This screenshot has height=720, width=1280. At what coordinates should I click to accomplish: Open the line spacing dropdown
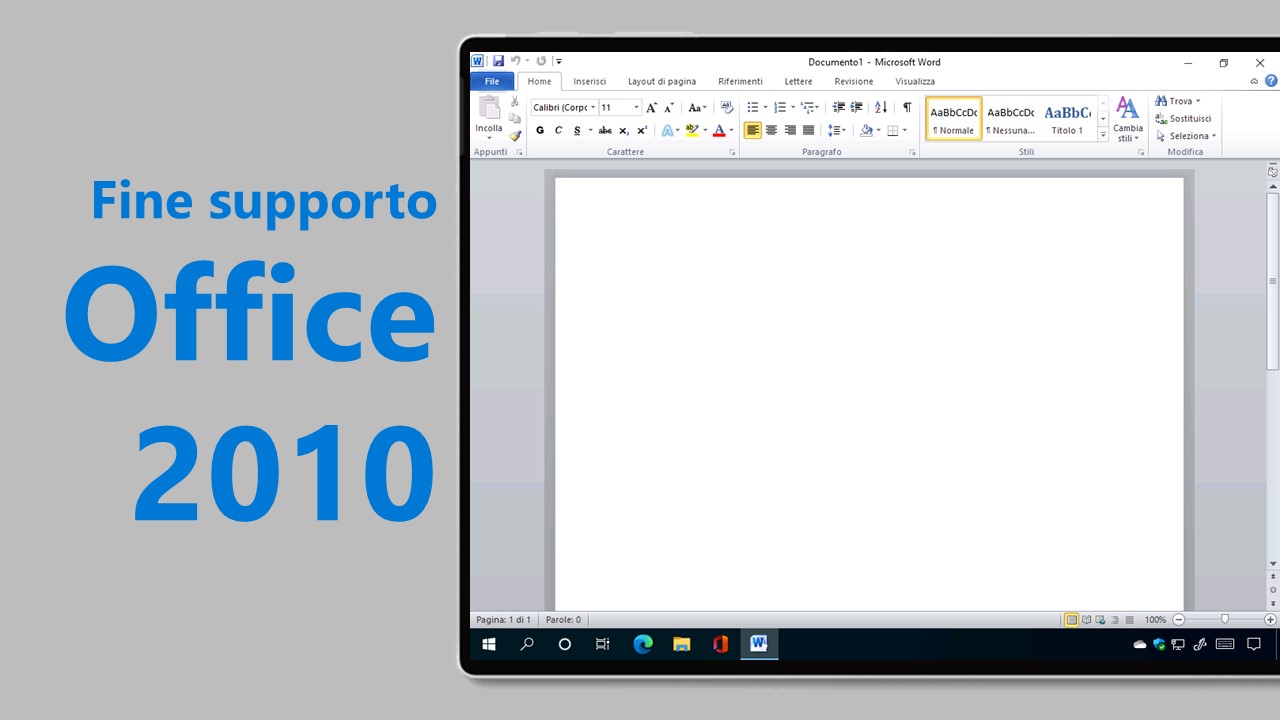click(x=837, y=130)
